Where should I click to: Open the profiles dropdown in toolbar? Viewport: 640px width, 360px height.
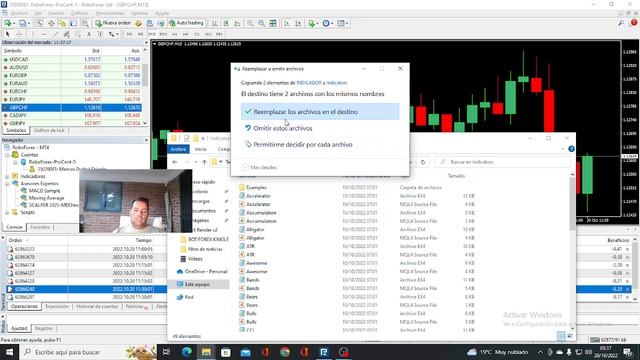pos(24,23)
